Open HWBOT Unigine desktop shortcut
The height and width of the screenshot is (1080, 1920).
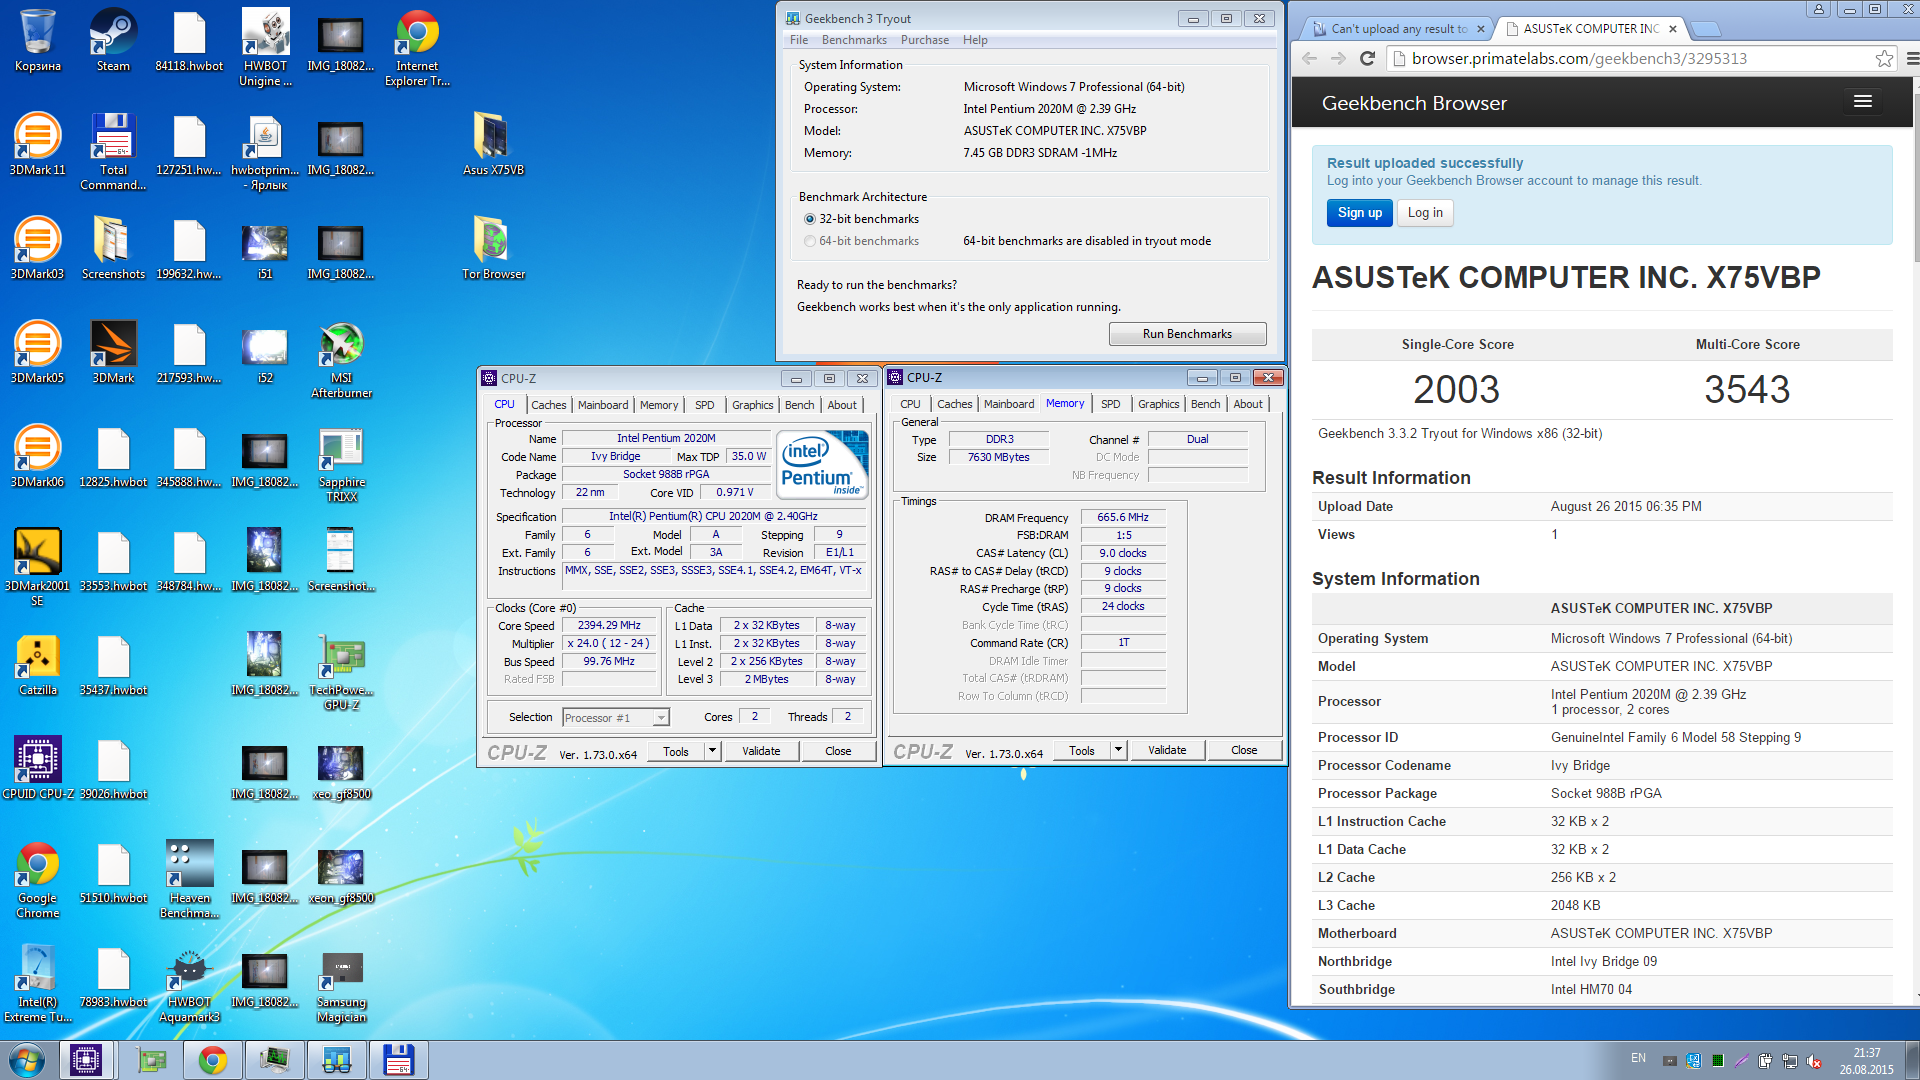[265, 47]
